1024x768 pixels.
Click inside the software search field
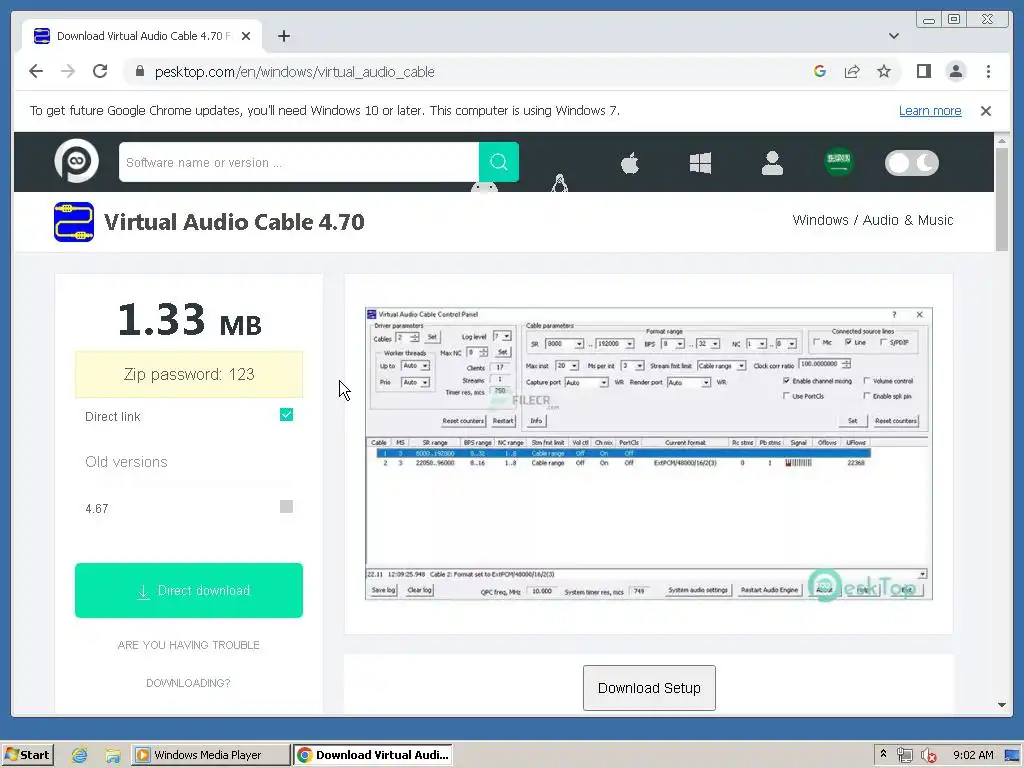pos(298,162)
